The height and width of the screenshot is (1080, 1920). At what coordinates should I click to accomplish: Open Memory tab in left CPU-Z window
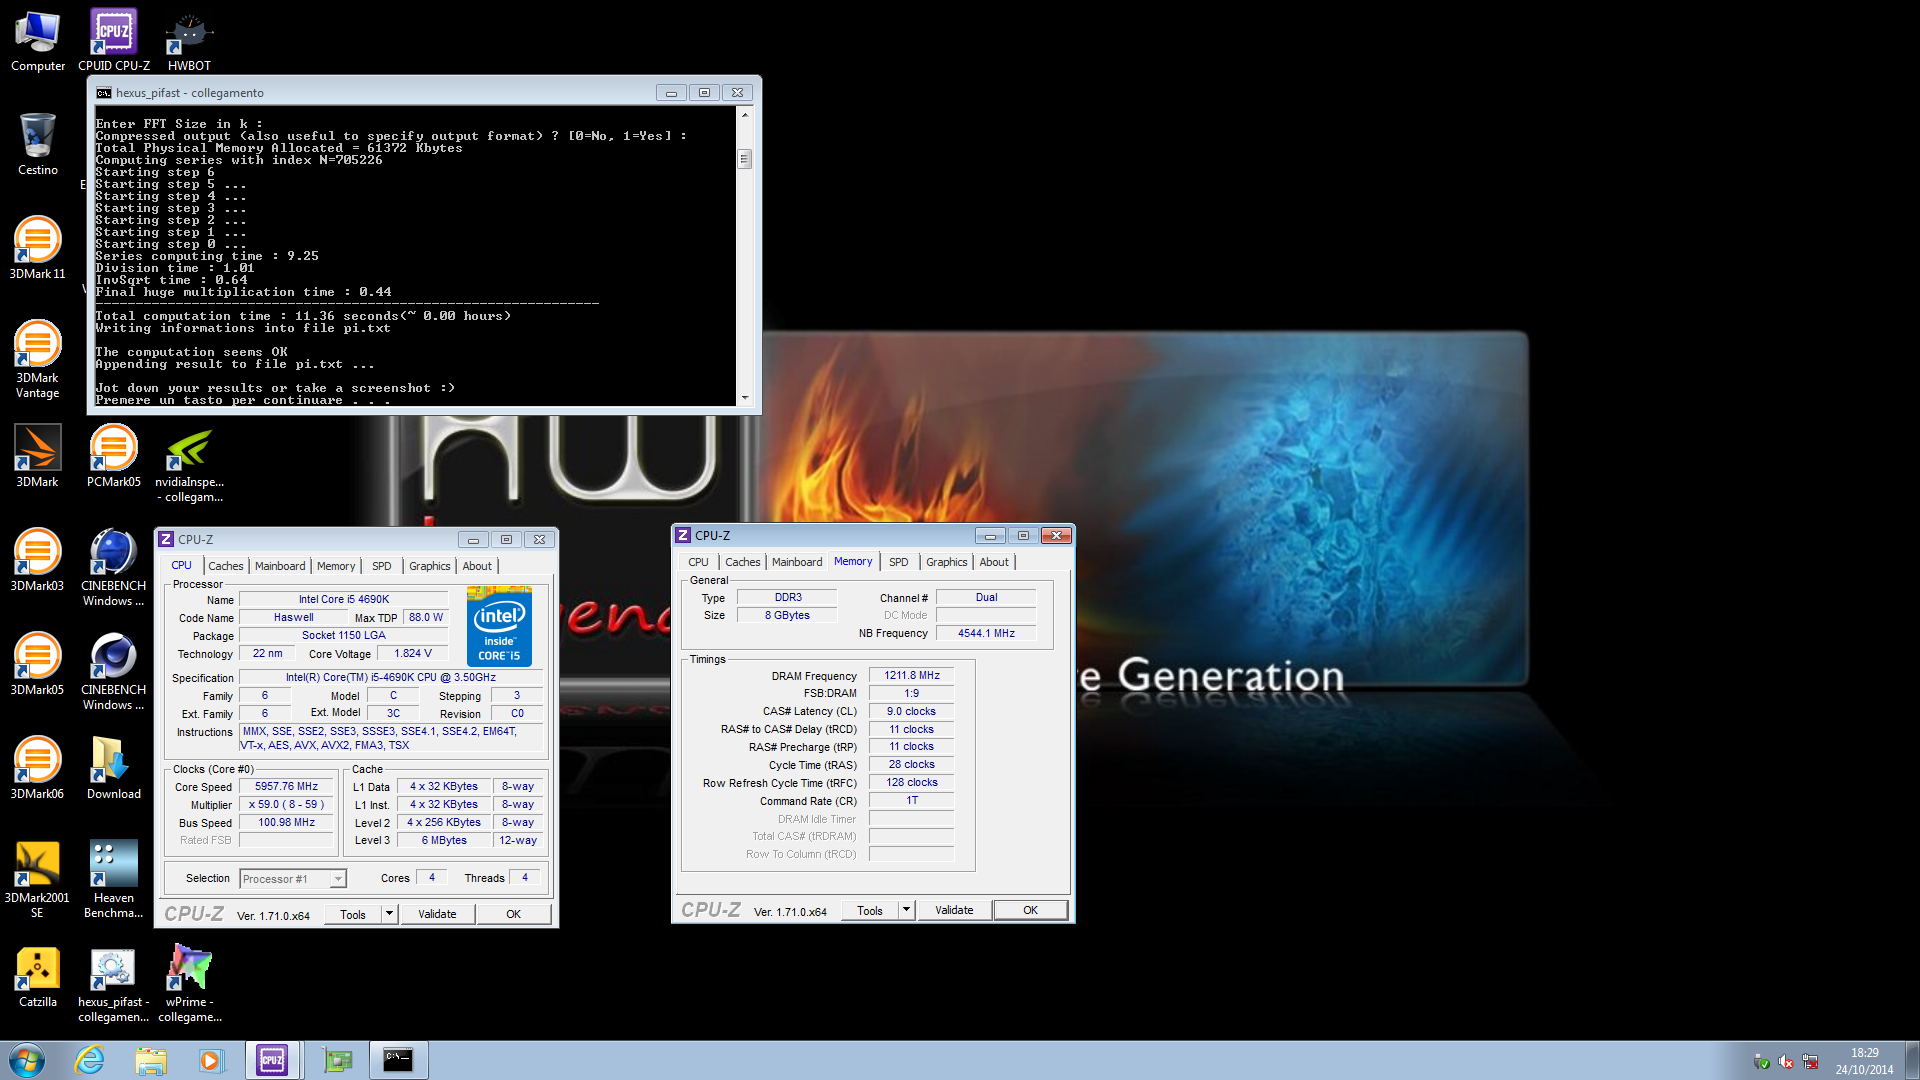pyautogui.click(x=336, y=566)
